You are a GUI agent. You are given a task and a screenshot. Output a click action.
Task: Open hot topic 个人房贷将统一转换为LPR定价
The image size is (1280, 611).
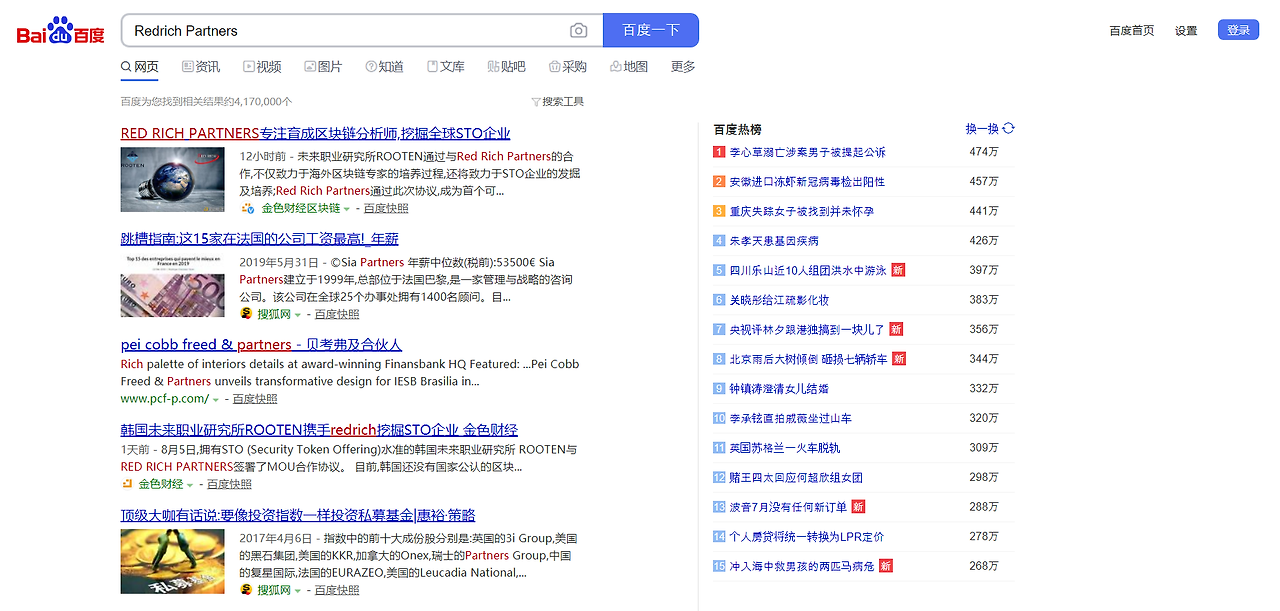(807, 537)
